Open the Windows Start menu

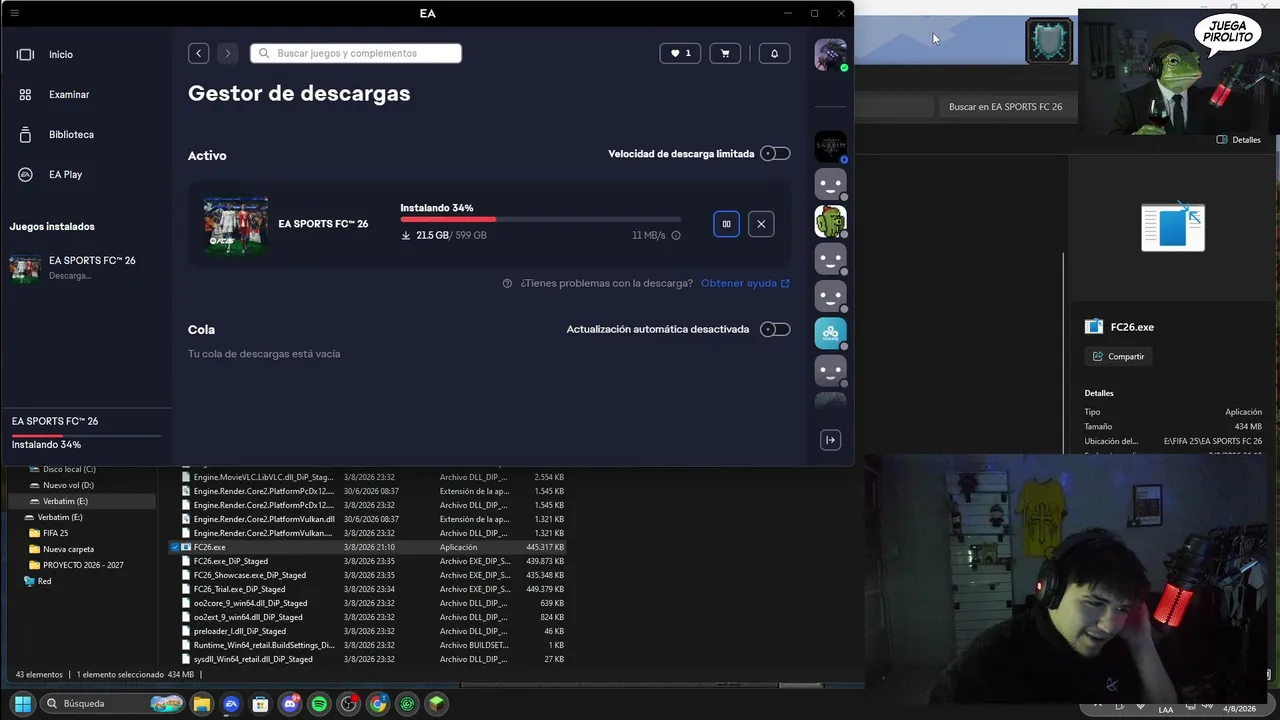22,704
